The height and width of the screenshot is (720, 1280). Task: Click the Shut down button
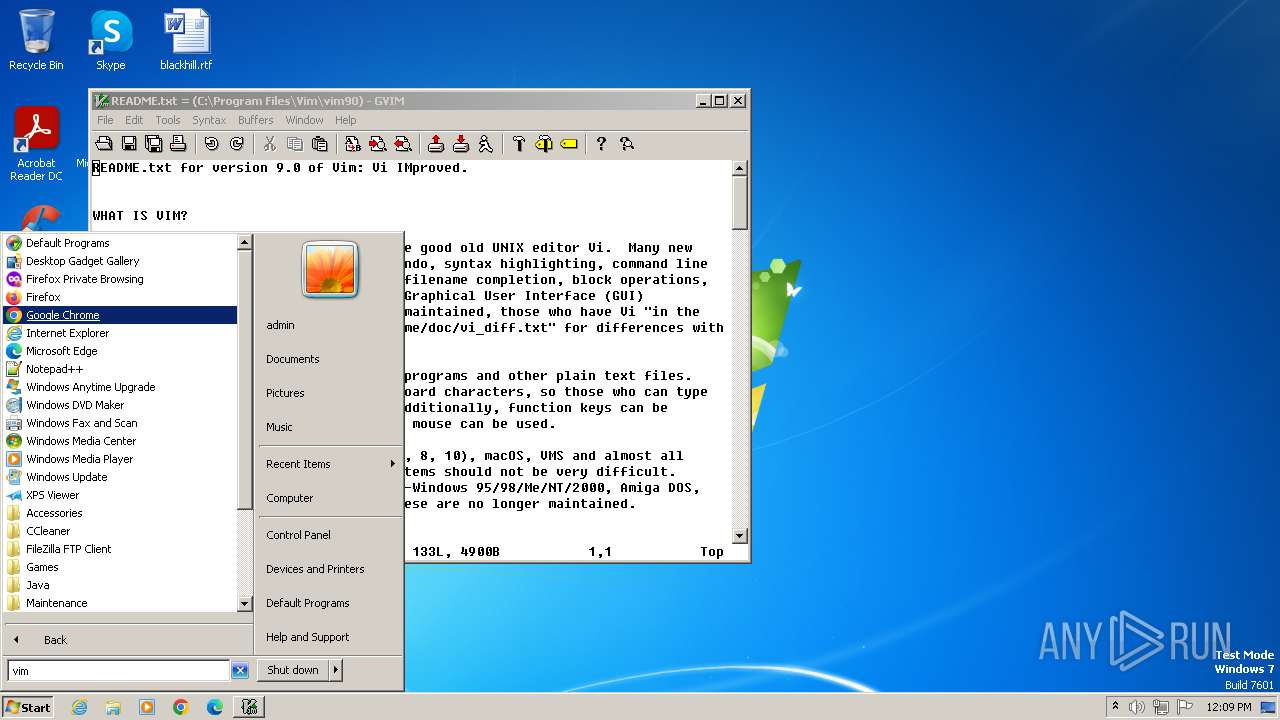coord(293,670)
